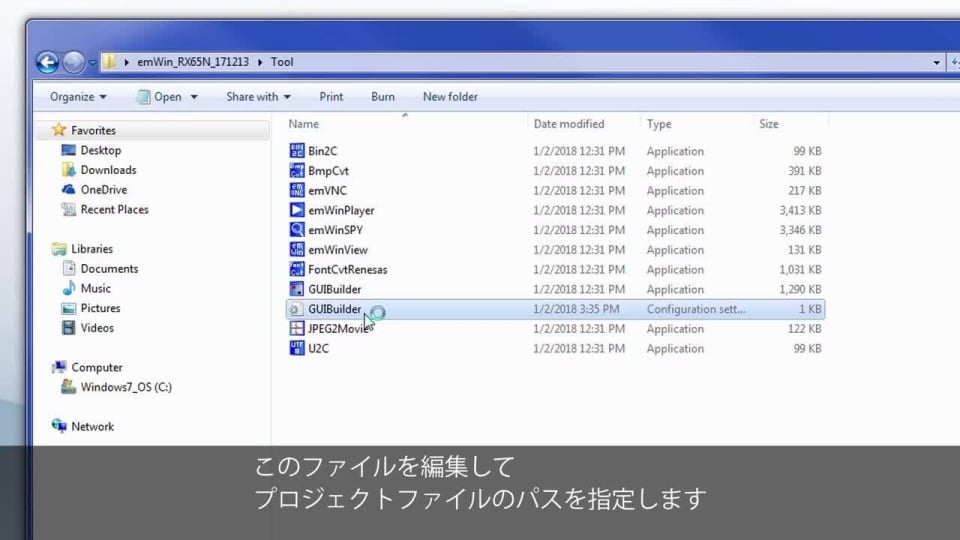Click the back navigation arrow button
This screenshot has height=540, width=960.
point(47,62)
